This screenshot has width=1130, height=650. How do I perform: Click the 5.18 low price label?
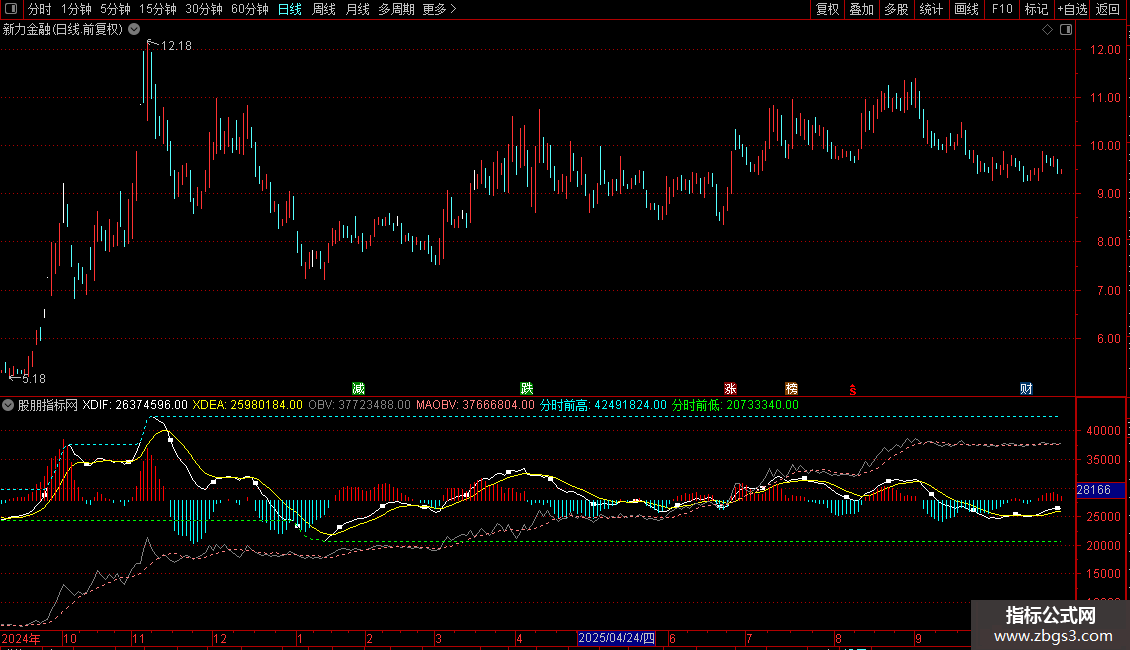[x=34, y=378]
